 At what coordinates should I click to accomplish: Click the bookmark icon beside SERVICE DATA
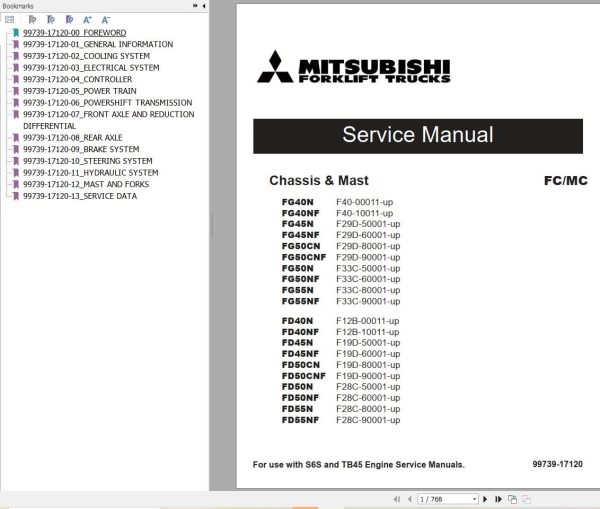pyautogui.click(x=16, y=196)
